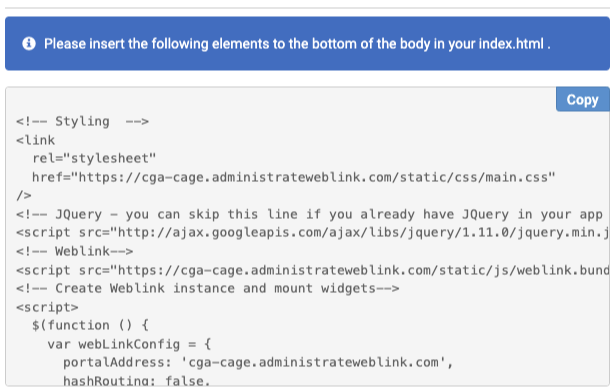Click the '<!-- Styling -->' comment line
The width and height of the screenshot is (615, 391).
coord(82,121)
